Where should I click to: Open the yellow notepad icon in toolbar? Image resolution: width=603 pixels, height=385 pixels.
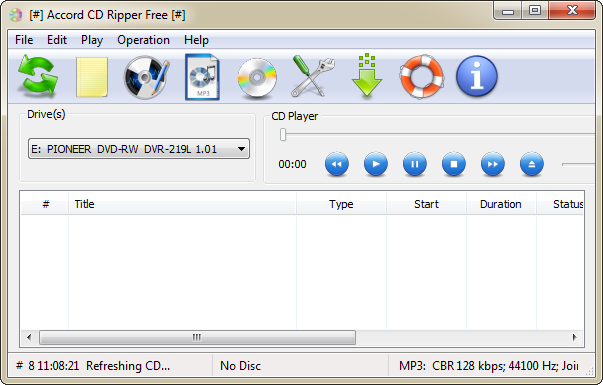92,77
